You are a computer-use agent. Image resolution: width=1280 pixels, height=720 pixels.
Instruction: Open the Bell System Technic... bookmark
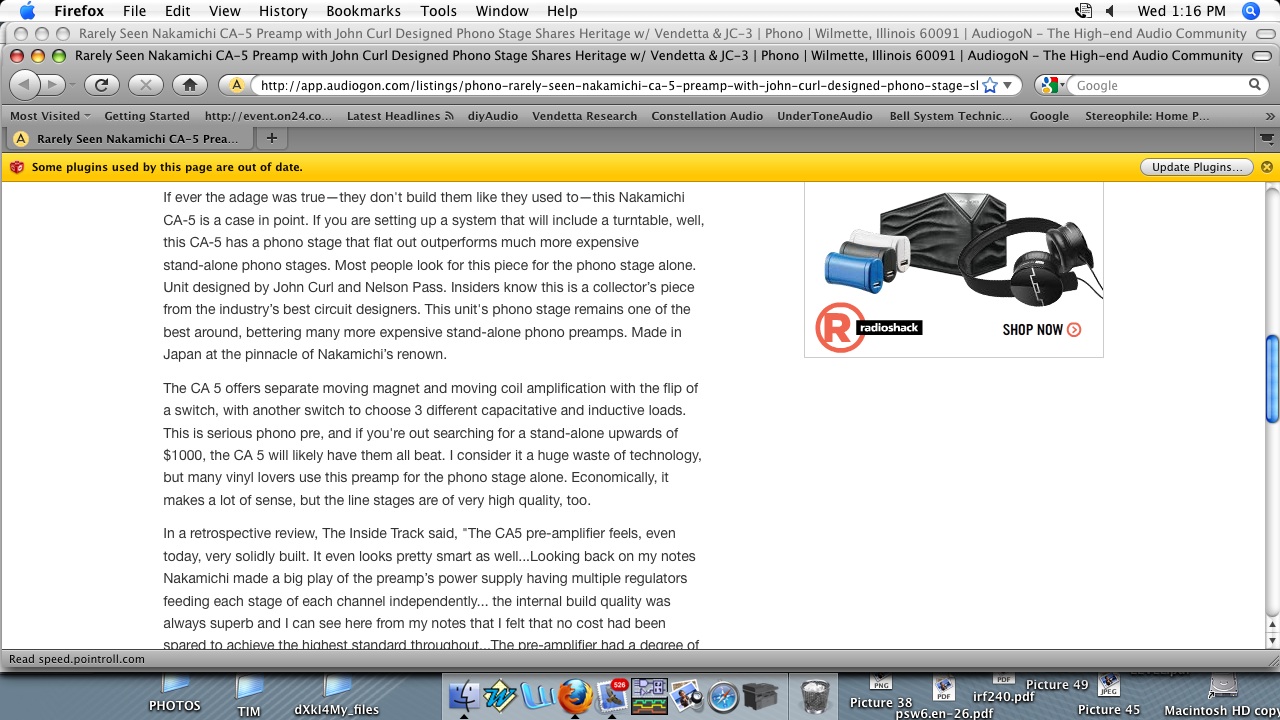[951, 116]
